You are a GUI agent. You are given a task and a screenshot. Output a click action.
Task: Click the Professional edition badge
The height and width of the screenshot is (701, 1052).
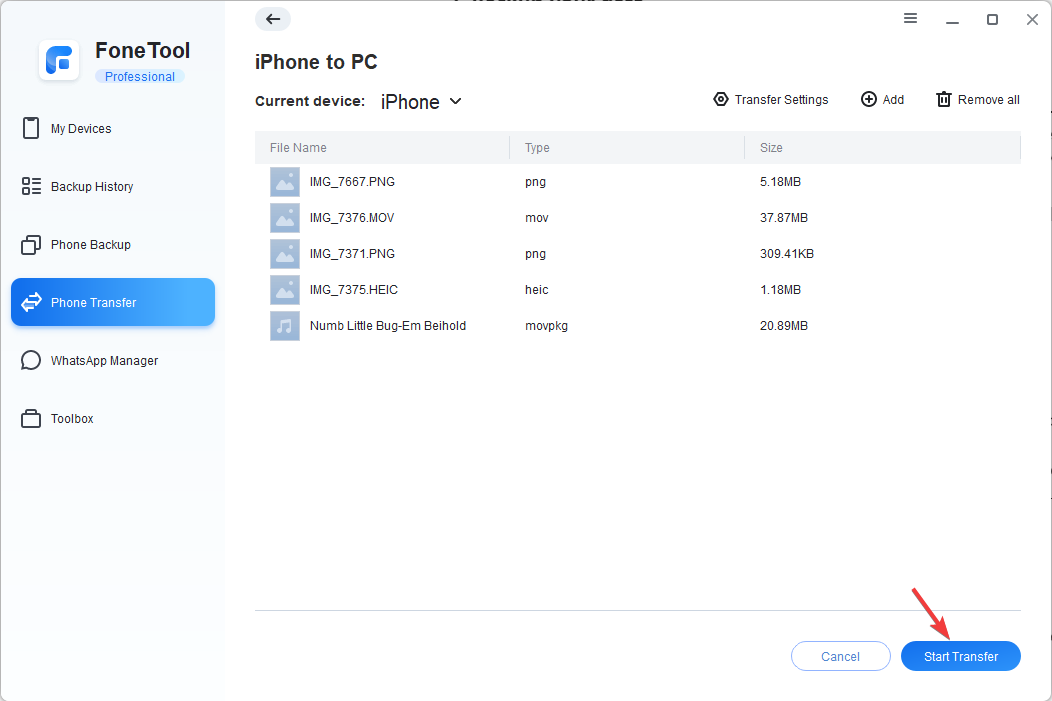point(140,76)
